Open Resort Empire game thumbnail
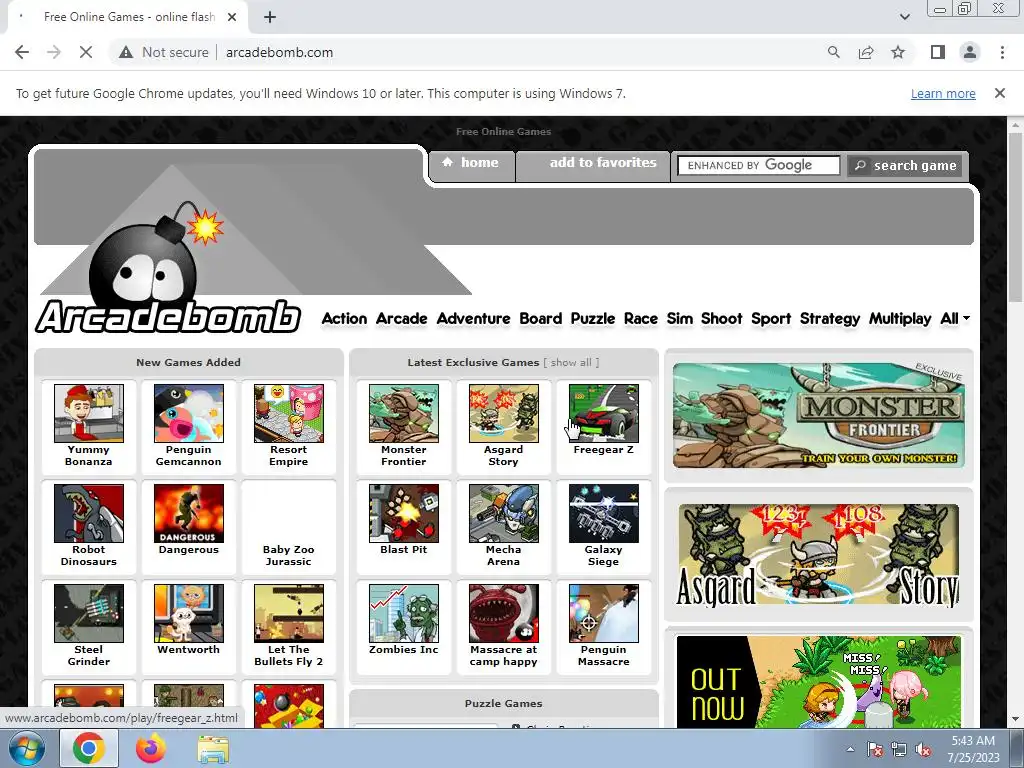 [289, 413]
